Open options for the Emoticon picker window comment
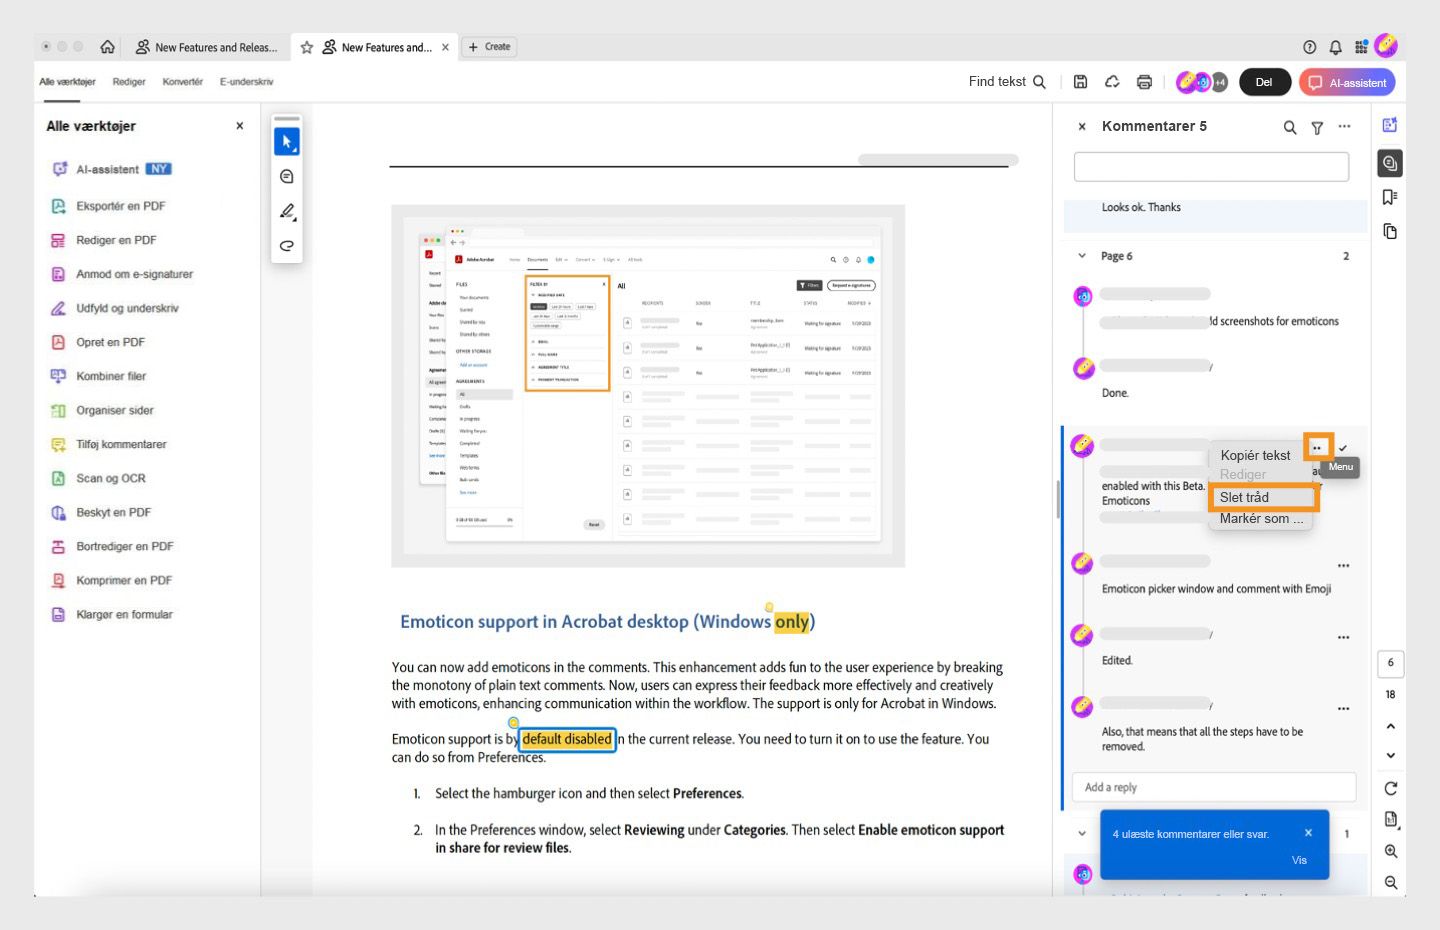Screen dimensions: 1440x930 click(1343, 566)
